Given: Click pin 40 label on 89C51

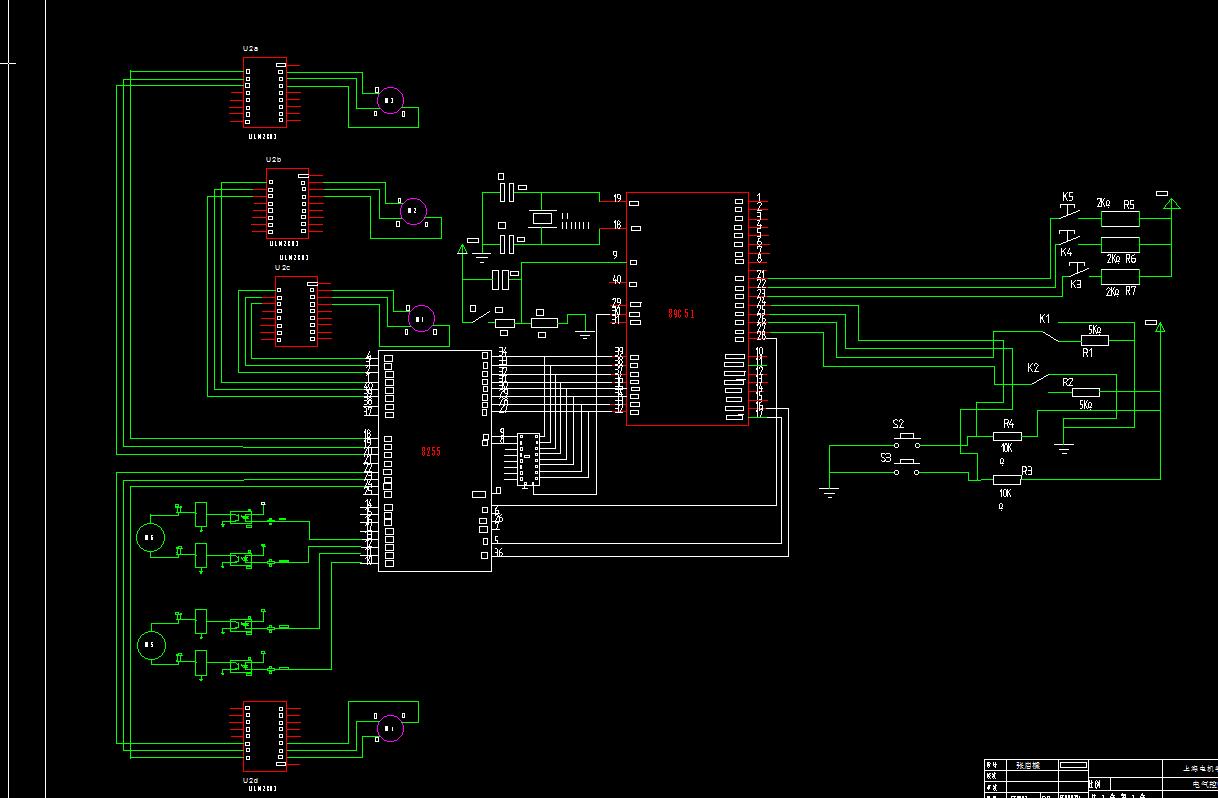Looking at the screenshot, I should click(x=617, y=280).
